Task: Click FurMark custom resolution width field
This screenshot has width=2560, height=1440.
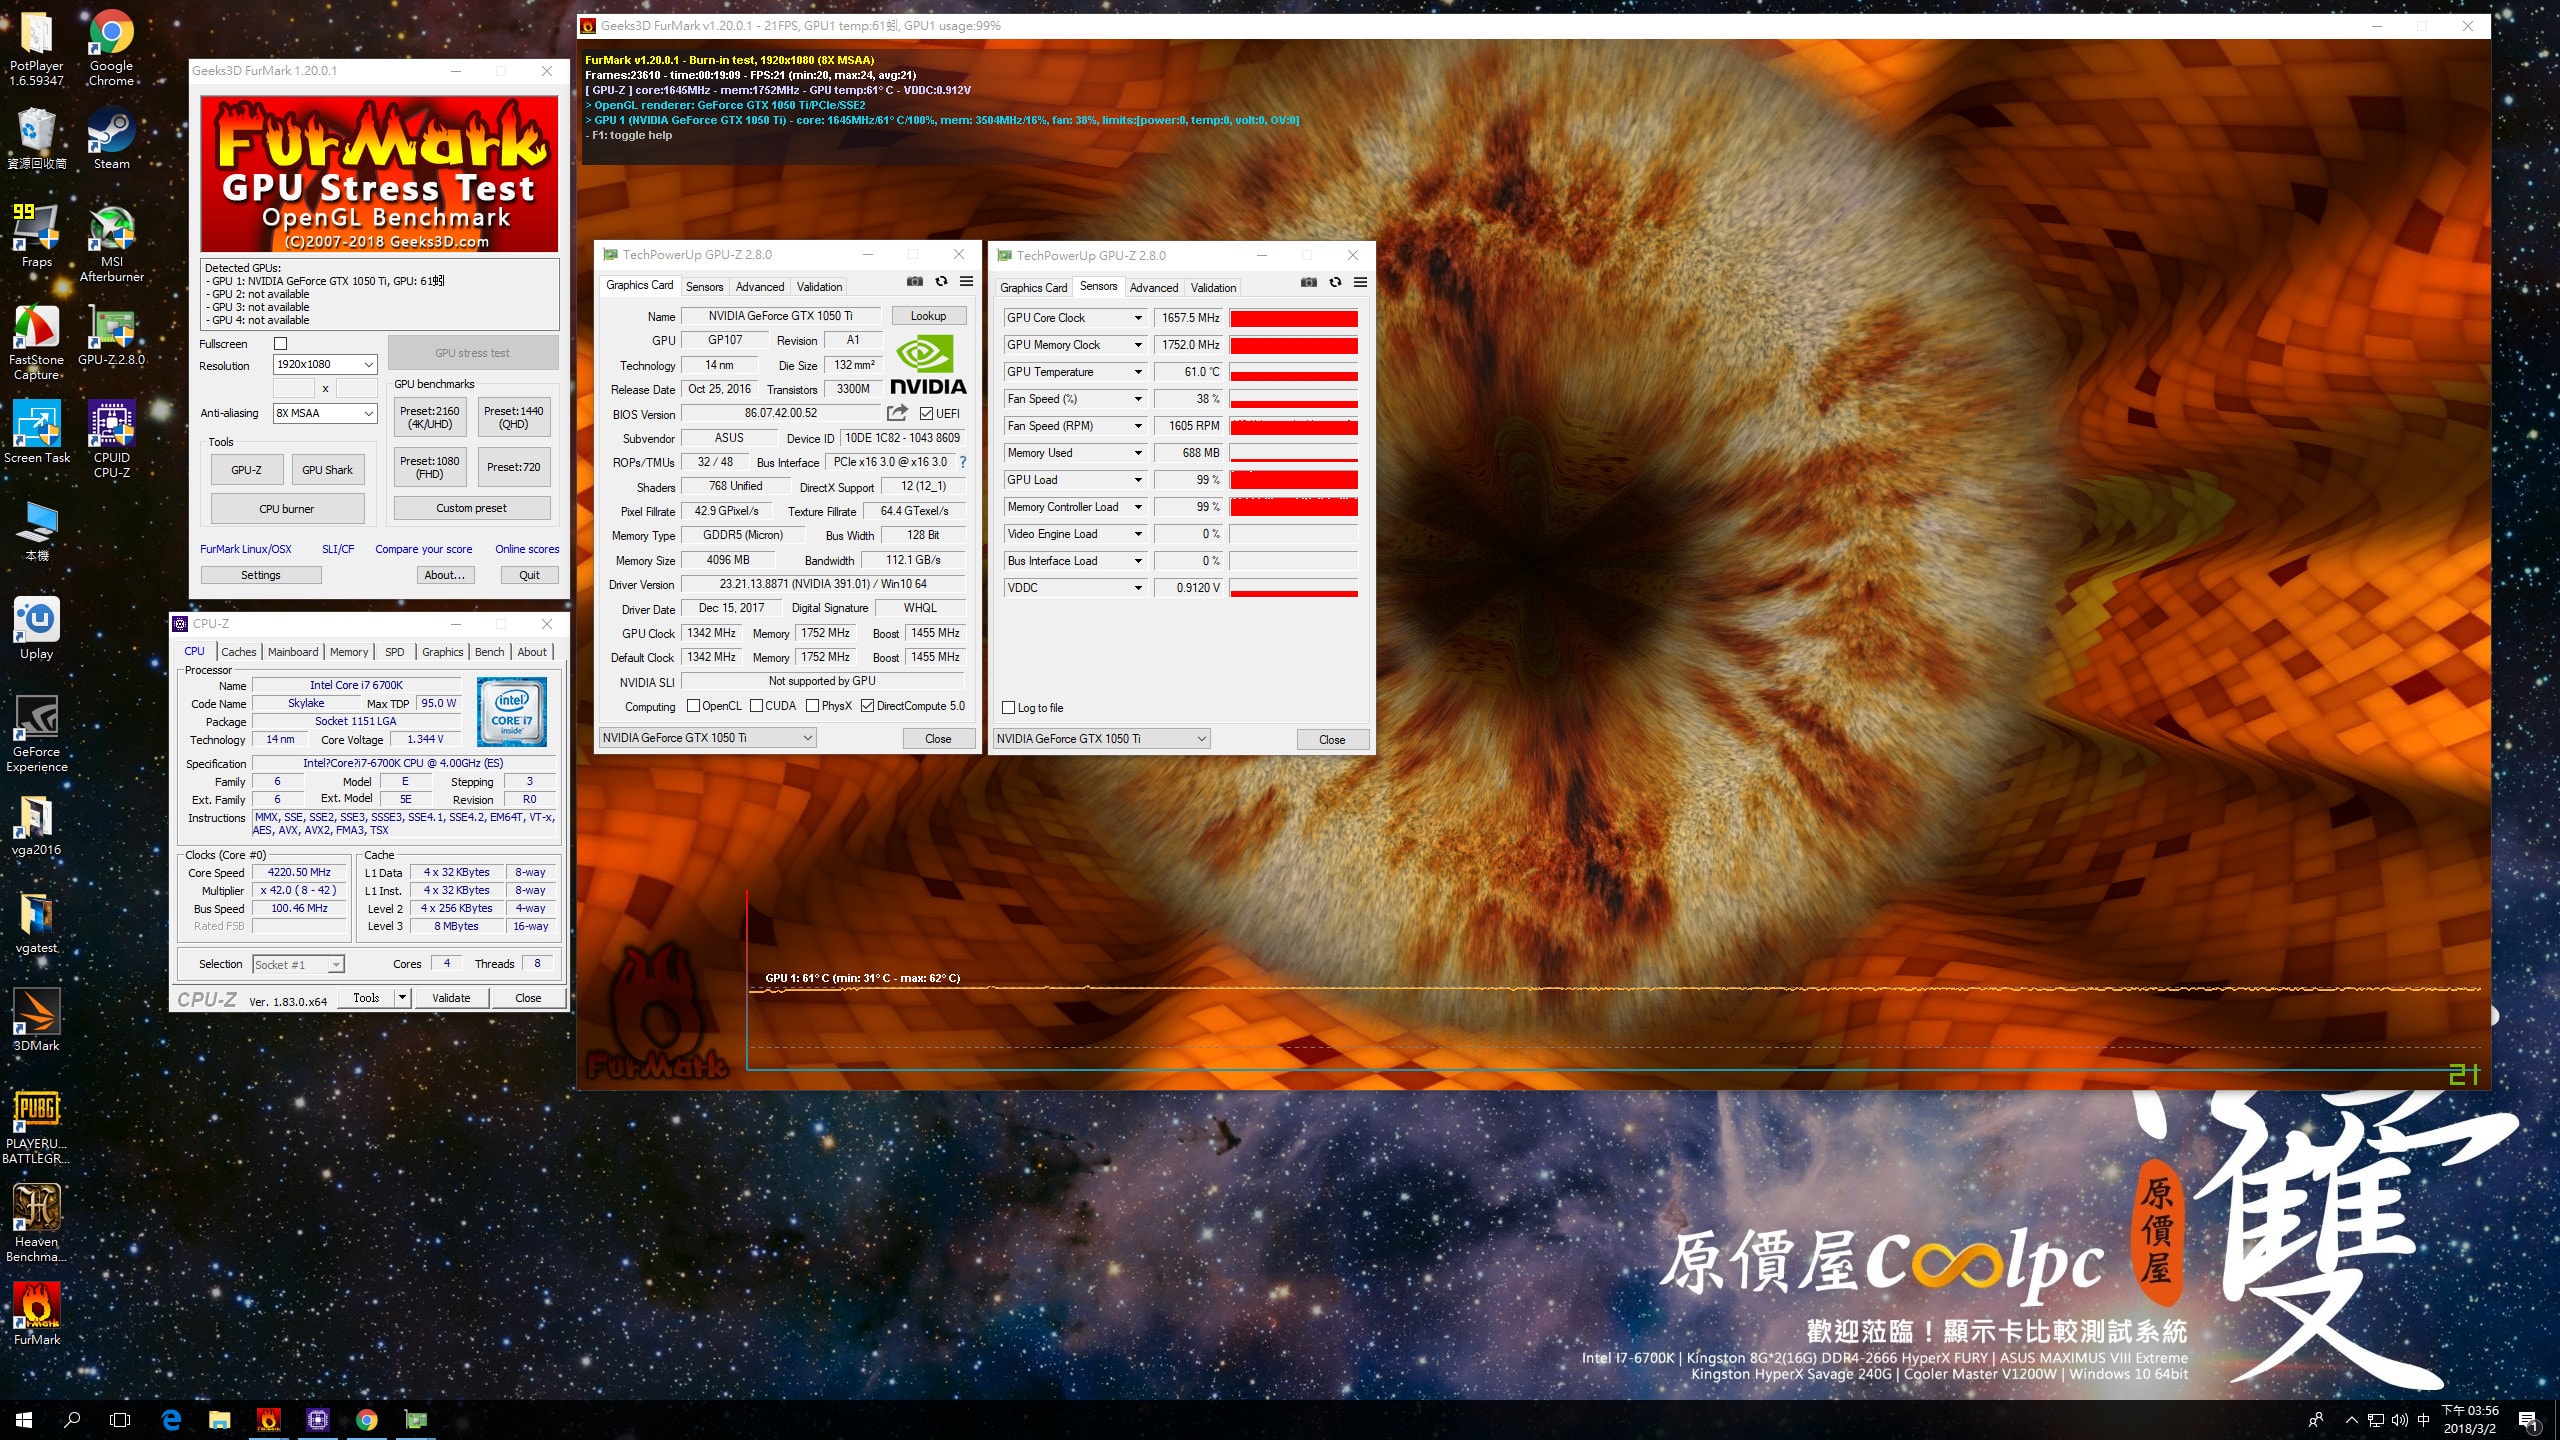Action: [x=294, y=388]
